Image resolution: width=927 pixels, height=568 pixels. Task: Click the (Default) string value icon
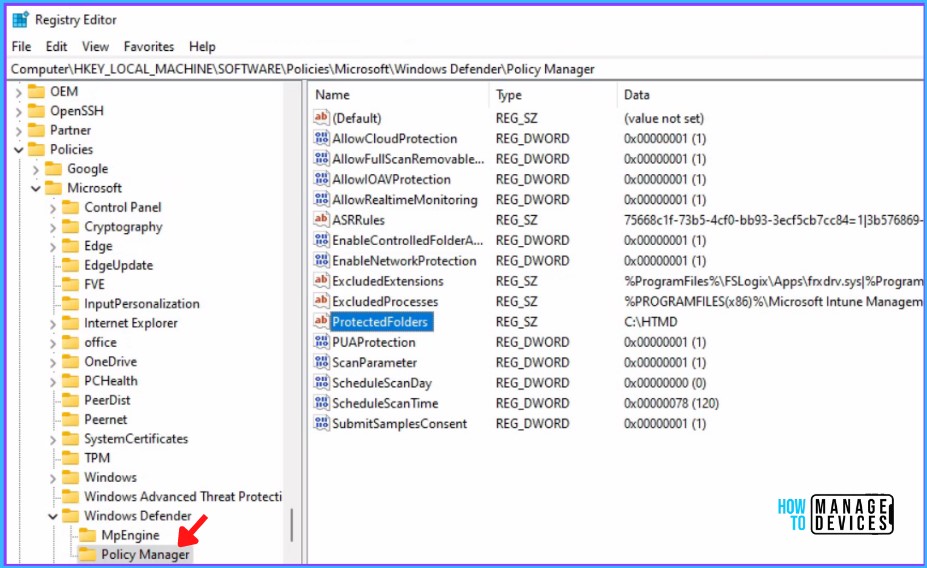tap(322, 118)
